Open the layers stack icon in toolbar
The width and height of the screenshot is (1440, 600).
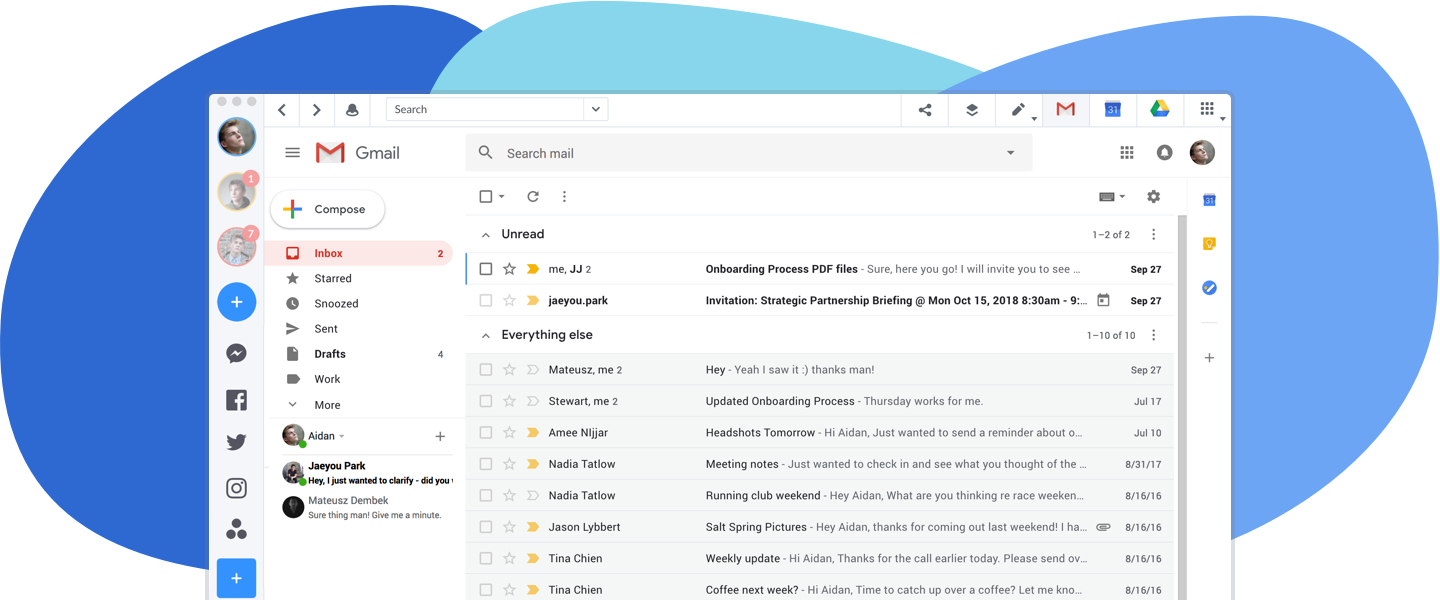(972, 110)
